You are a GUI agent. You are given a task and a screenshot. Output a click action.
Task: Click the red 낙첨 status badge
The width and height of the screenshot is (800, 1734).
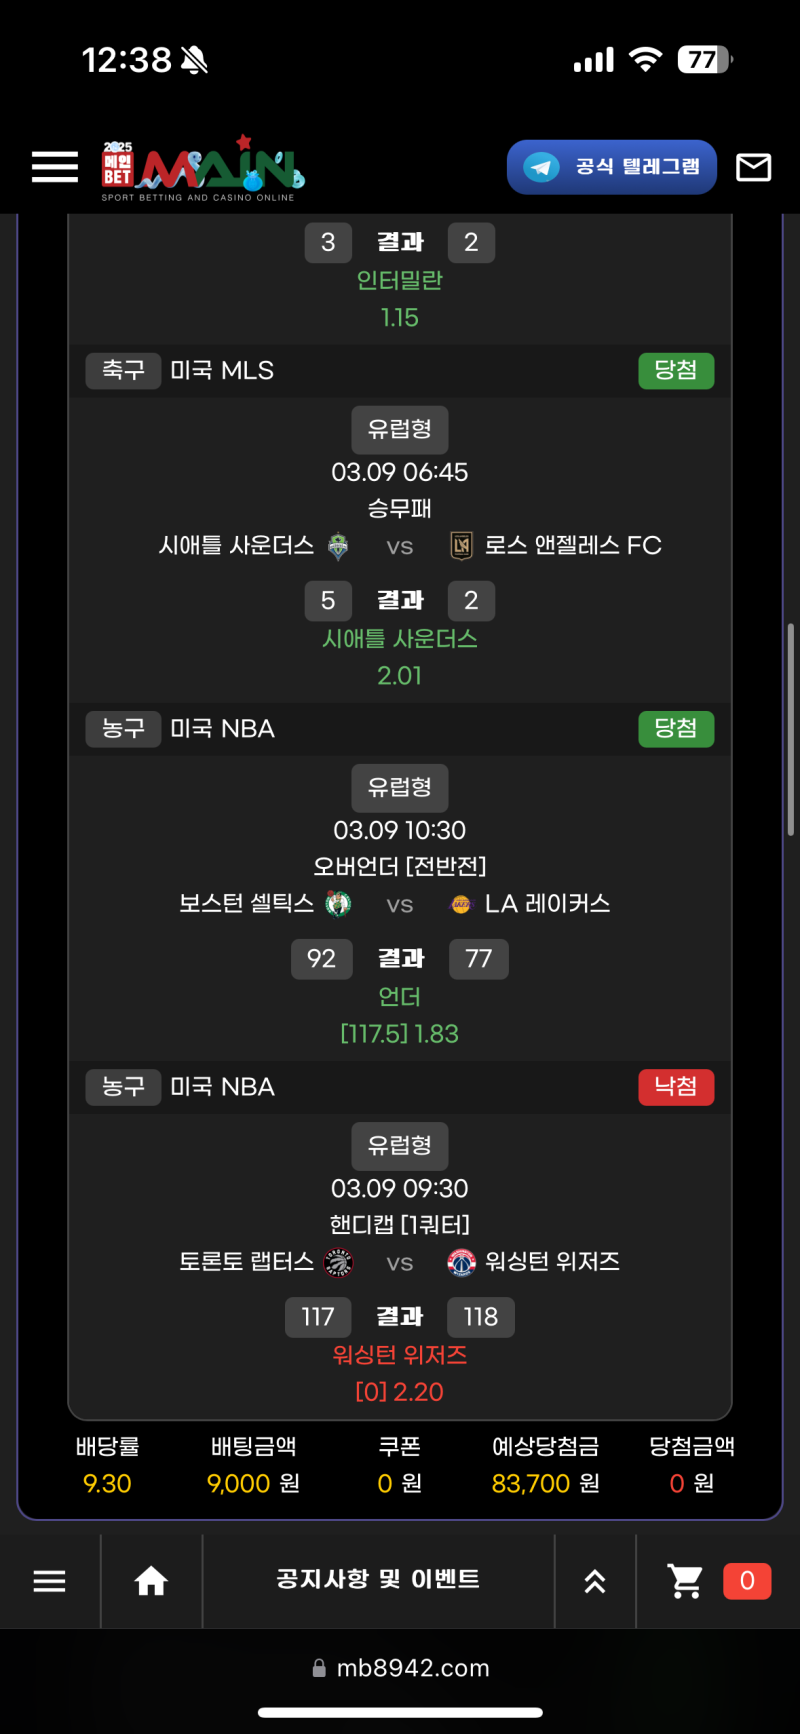point(676,1087)
